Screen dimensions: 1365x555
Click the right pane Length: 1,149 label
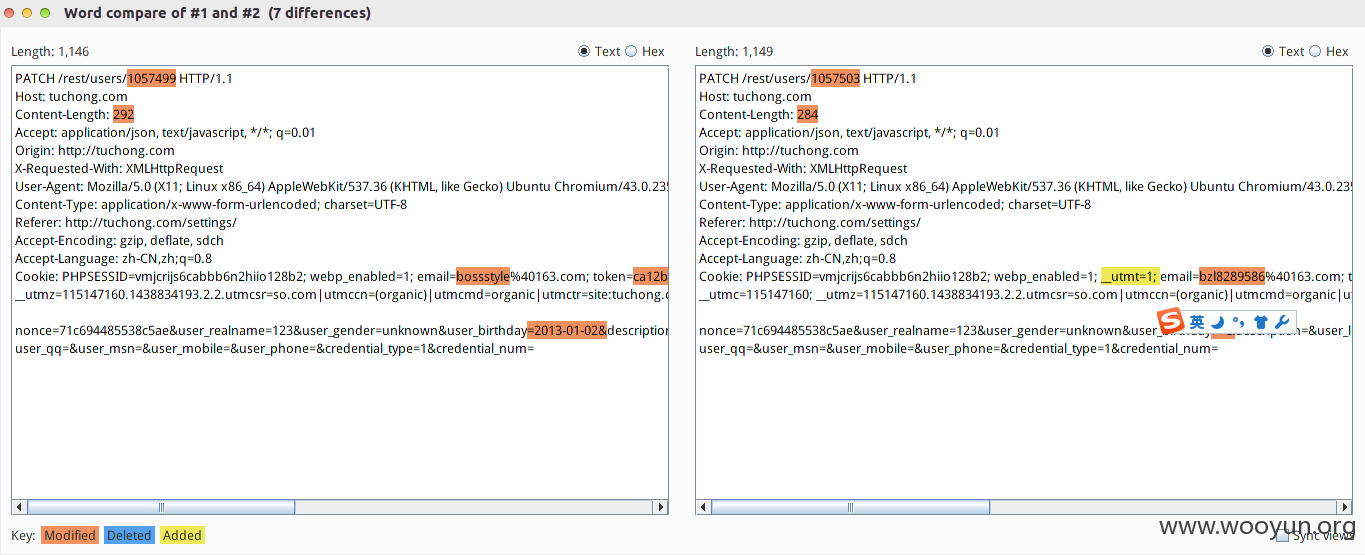[x=734, y=51]
